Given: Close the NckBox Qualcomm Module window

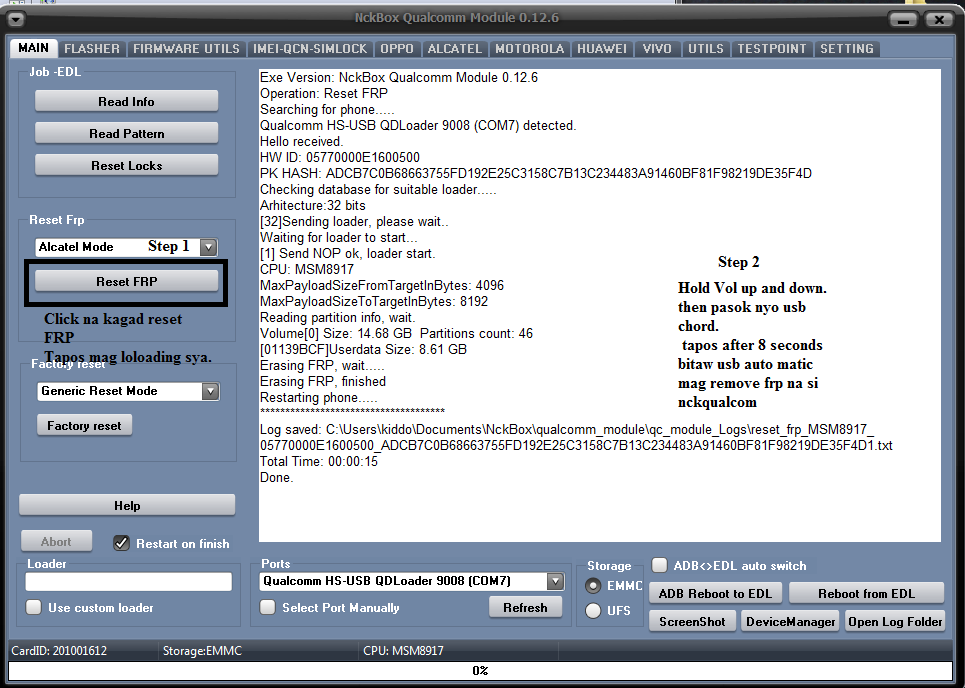Looking at the screenshot, I should (x=939, y=20).
